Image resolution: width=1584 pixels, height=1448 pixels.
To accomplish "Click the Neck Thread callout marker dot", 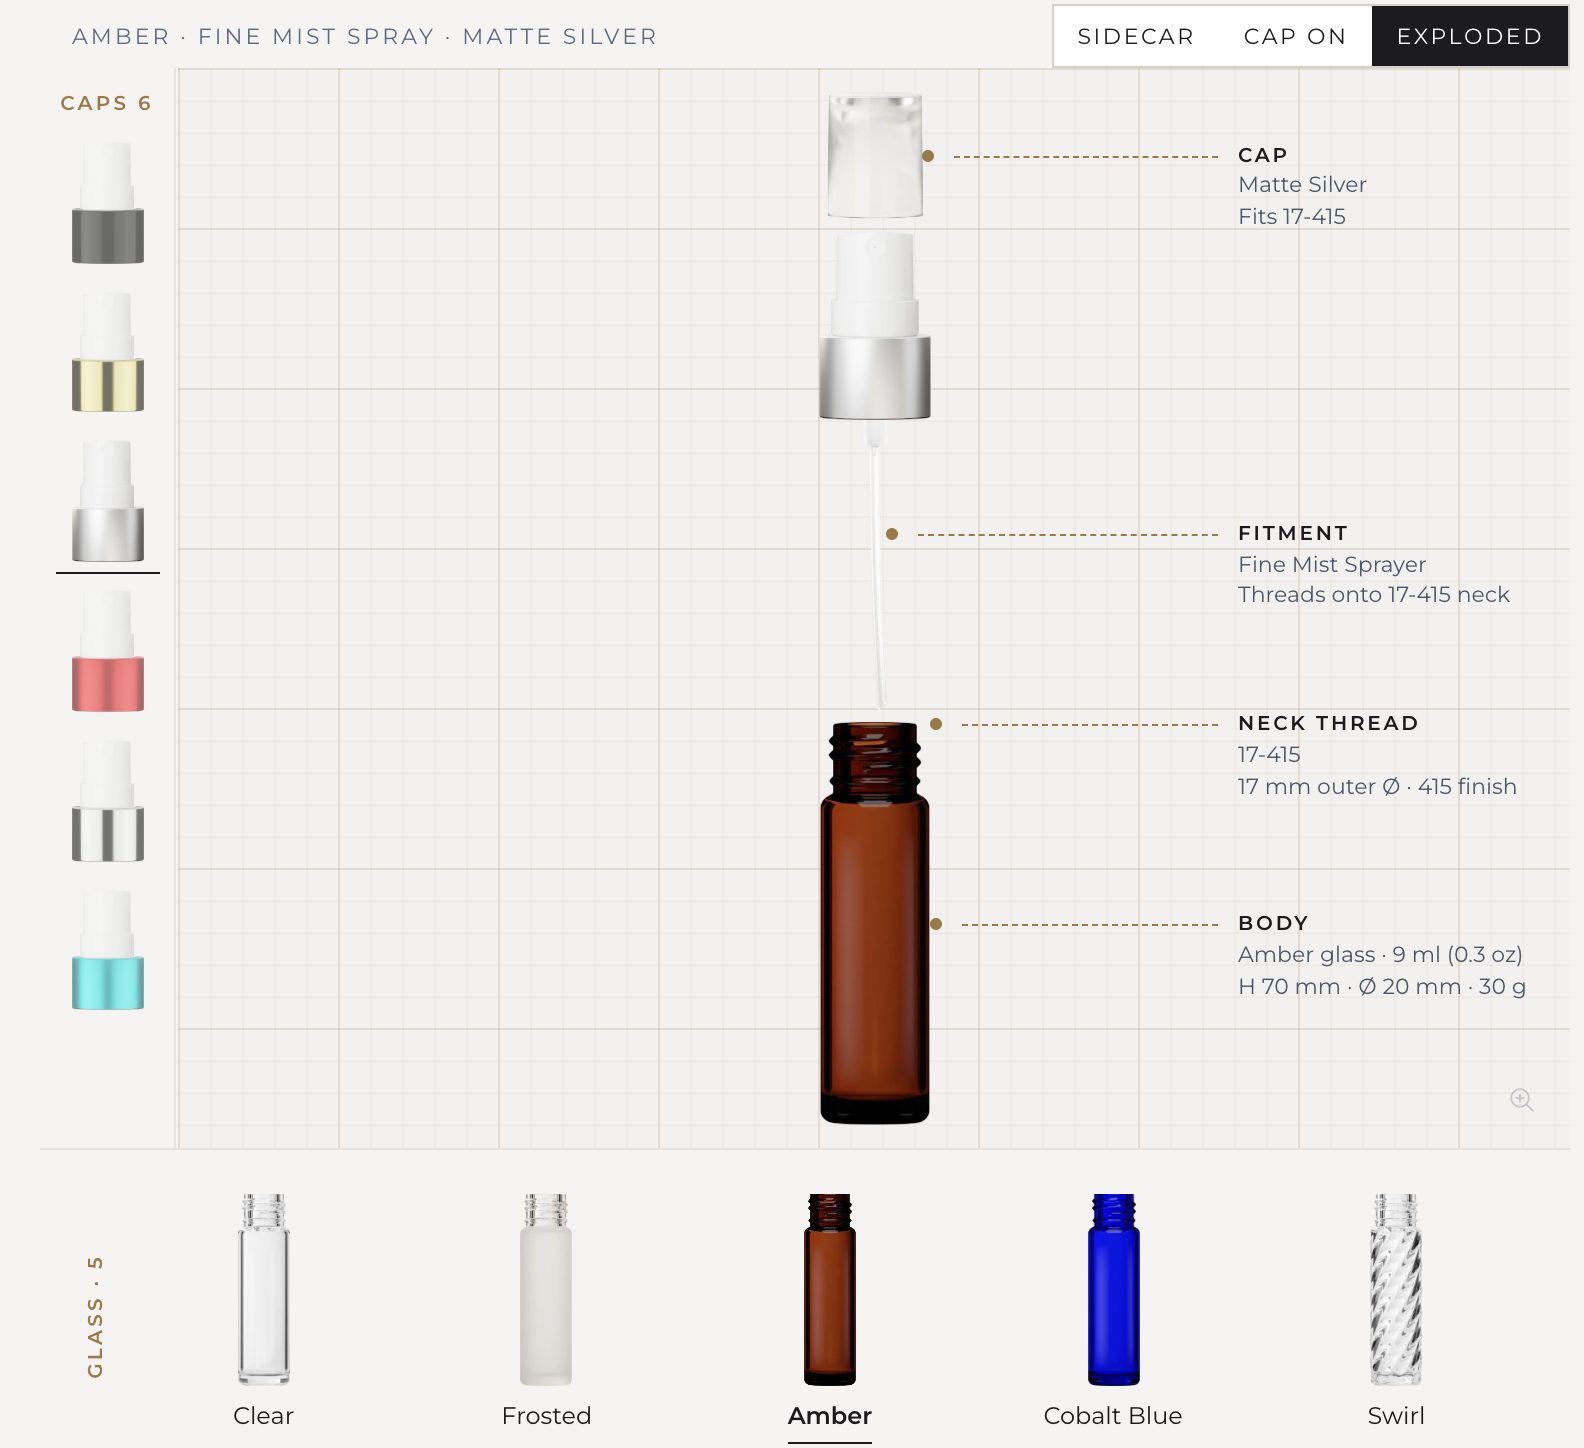I will [936, 724].
